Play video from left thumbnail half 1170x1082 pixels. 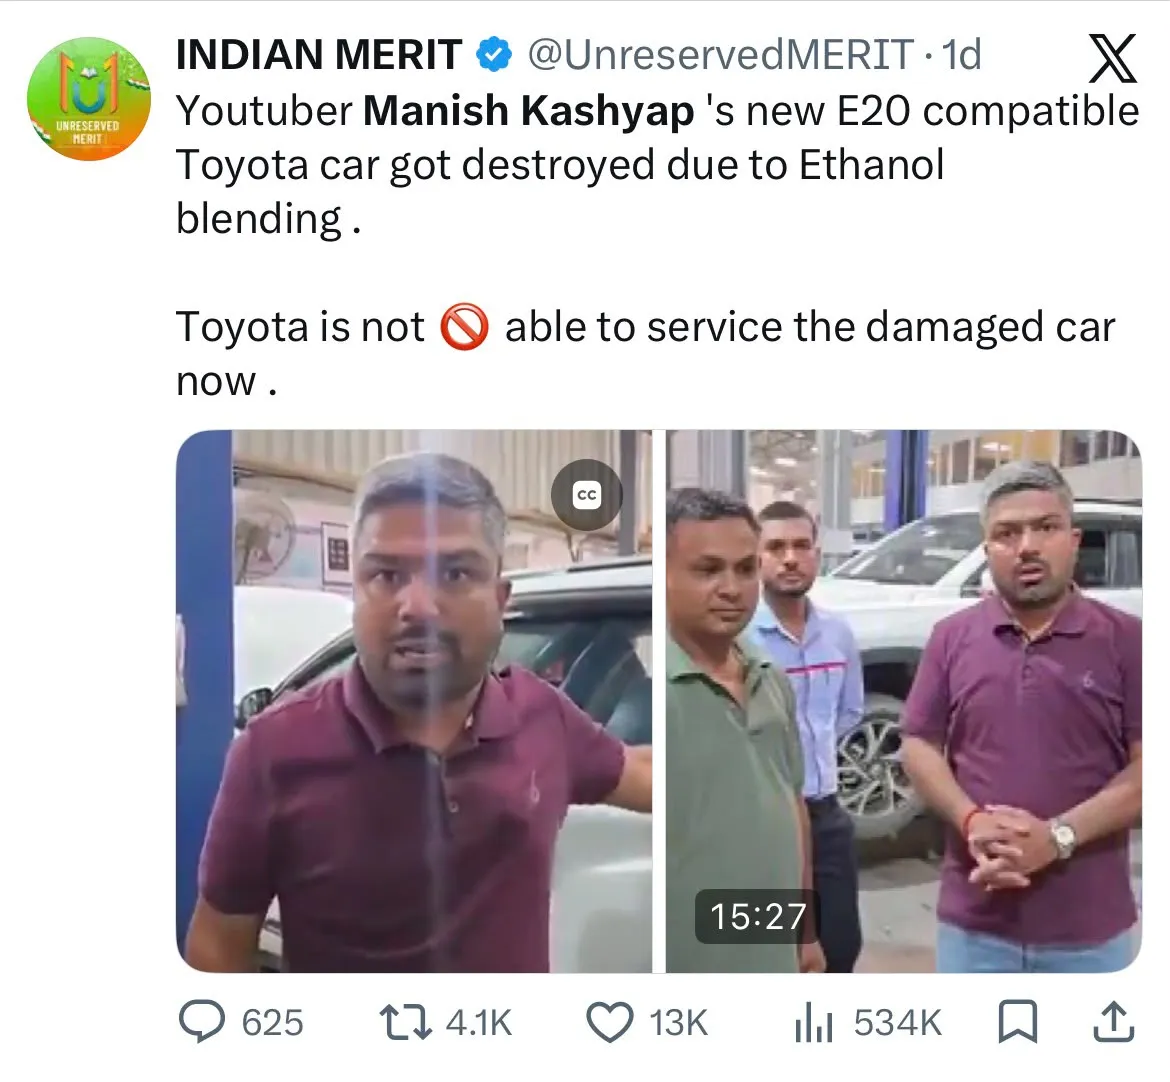414,701
